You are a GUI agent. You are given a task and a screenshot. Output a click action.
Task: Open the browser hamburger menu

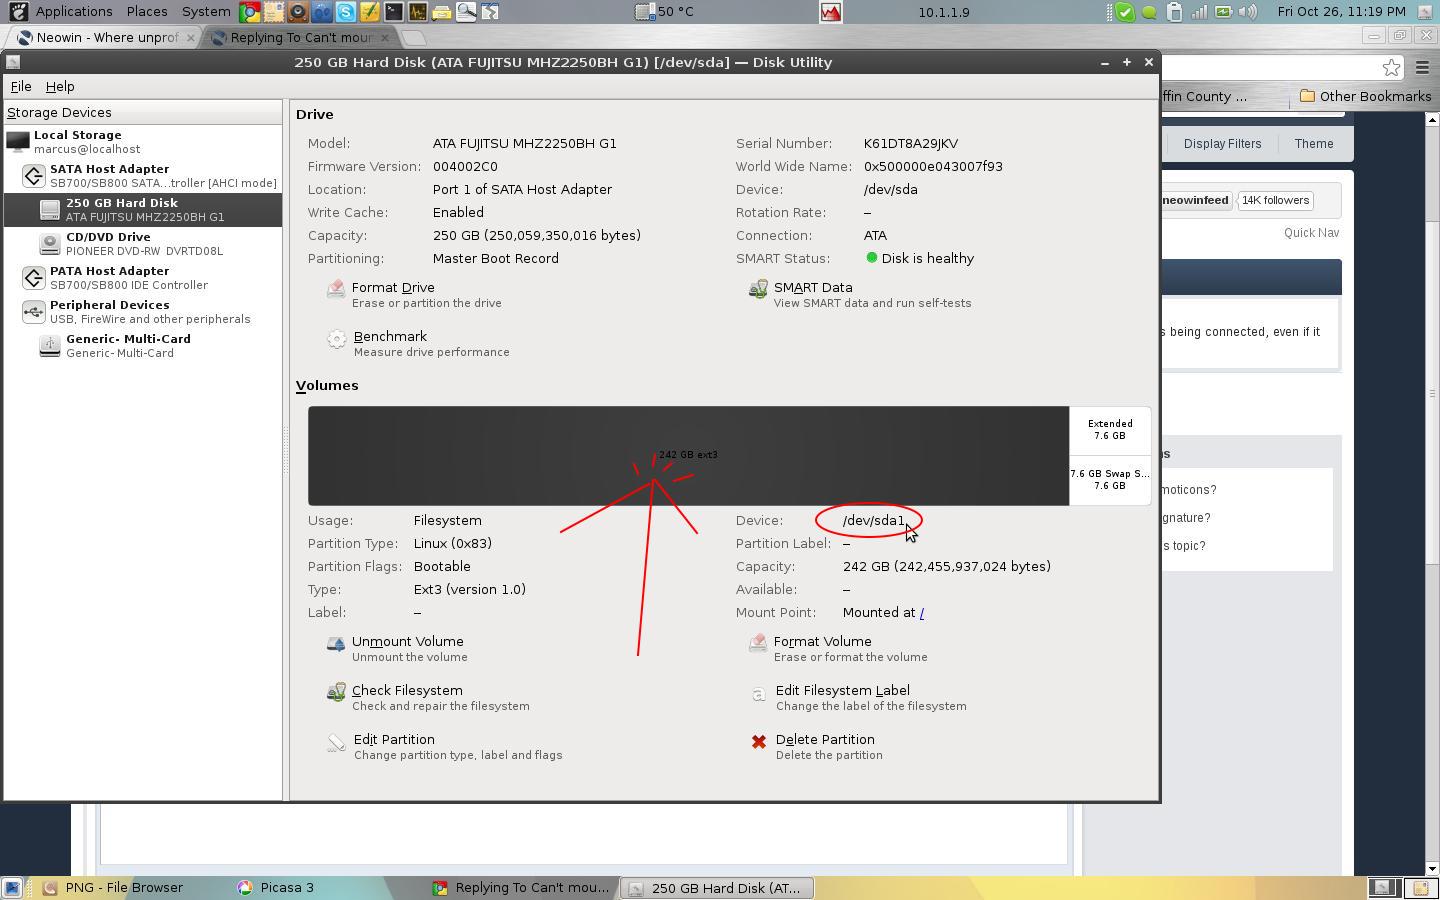pyautogui.click(x=1422, y=67)
